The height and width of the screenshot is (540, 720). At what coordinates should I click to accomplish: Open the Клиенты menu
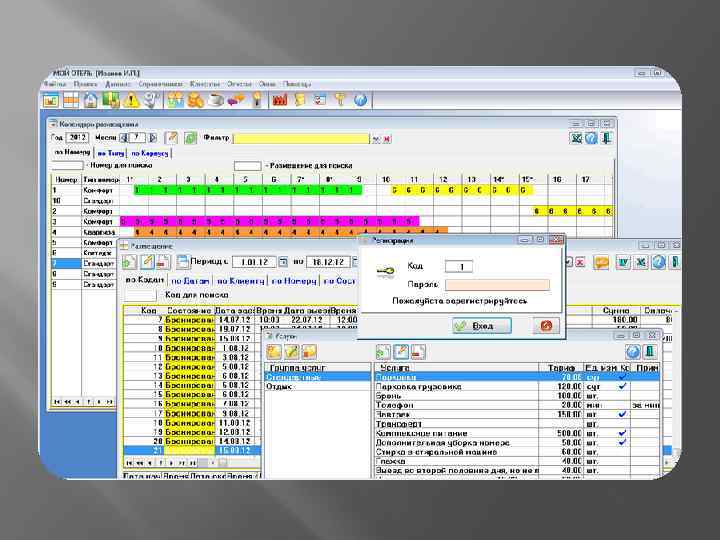[205, 84]
